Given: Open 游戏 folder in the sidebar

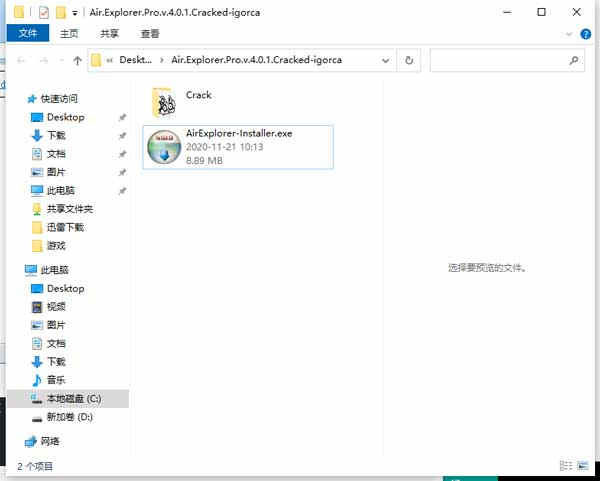Looking at the screenshot, I should click(x=56, y=245).
